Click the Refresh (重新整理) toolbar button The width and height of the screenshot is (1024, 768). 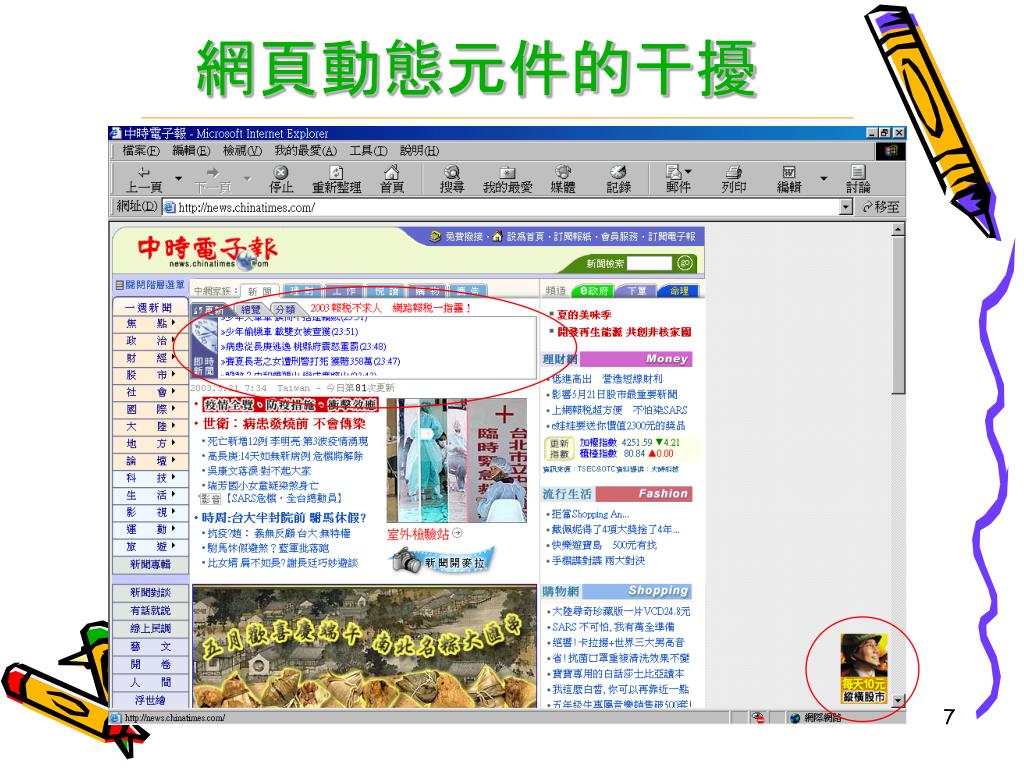[336, 179]
